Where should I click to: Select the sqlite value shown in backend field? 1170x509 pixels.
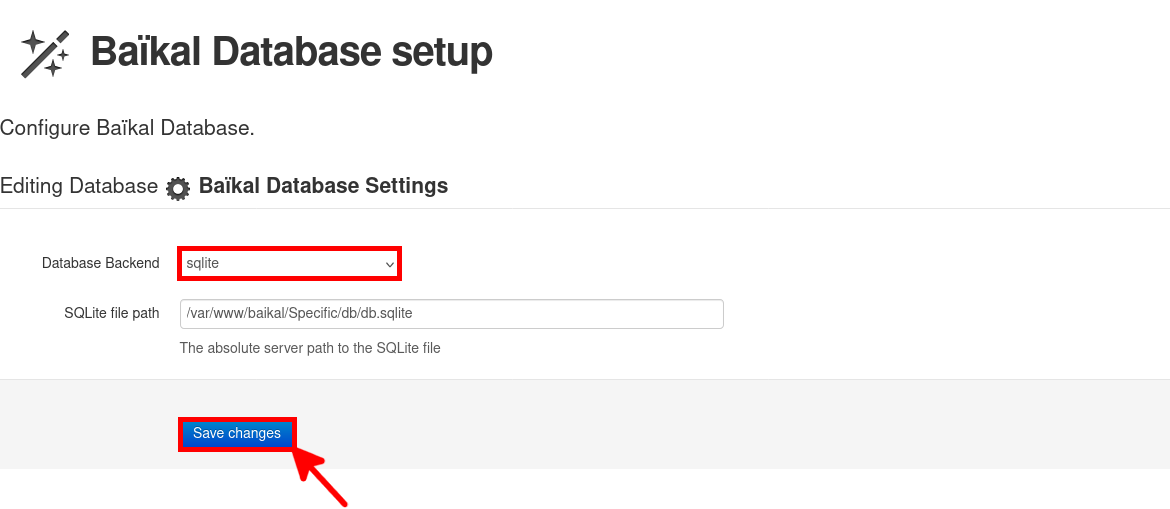[203, 263]
